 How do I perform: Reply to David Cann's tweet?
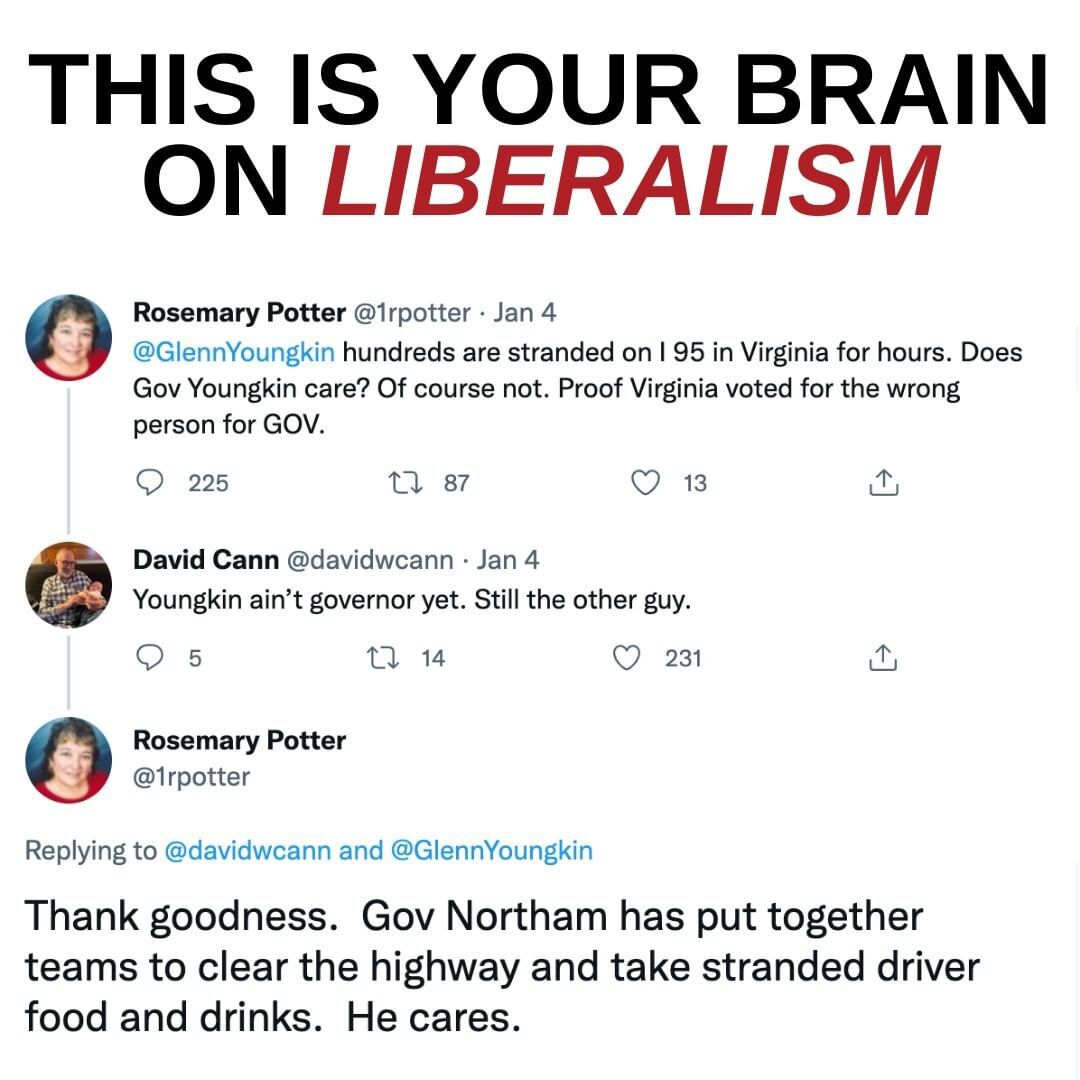pyautogui.click(x=149, y=657)
